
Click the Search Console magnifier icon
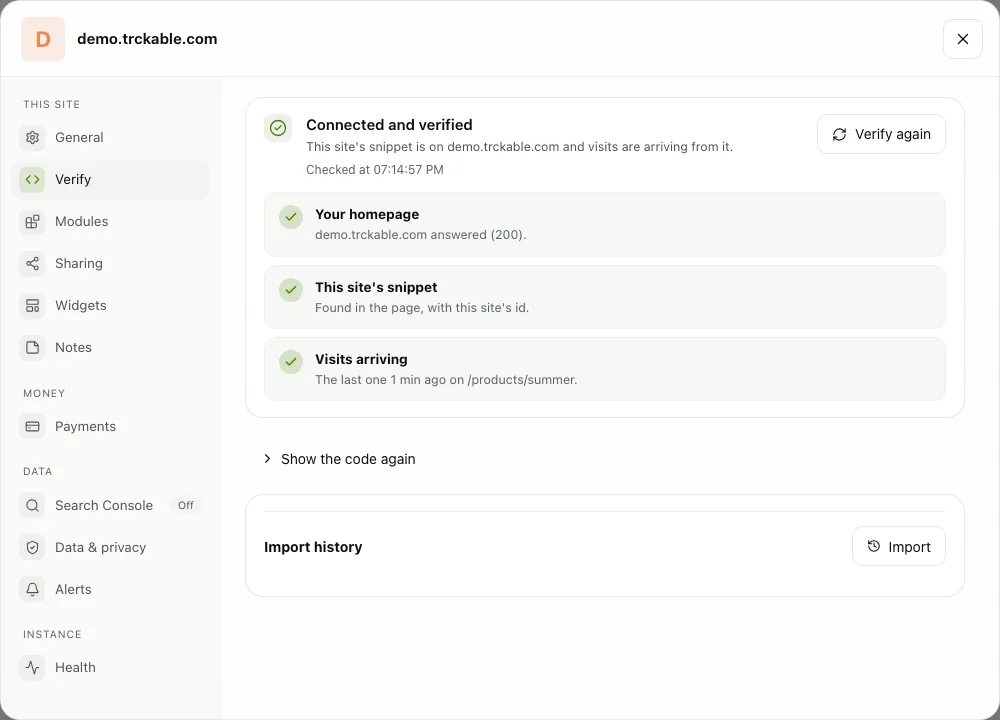[x=33, y=505]
